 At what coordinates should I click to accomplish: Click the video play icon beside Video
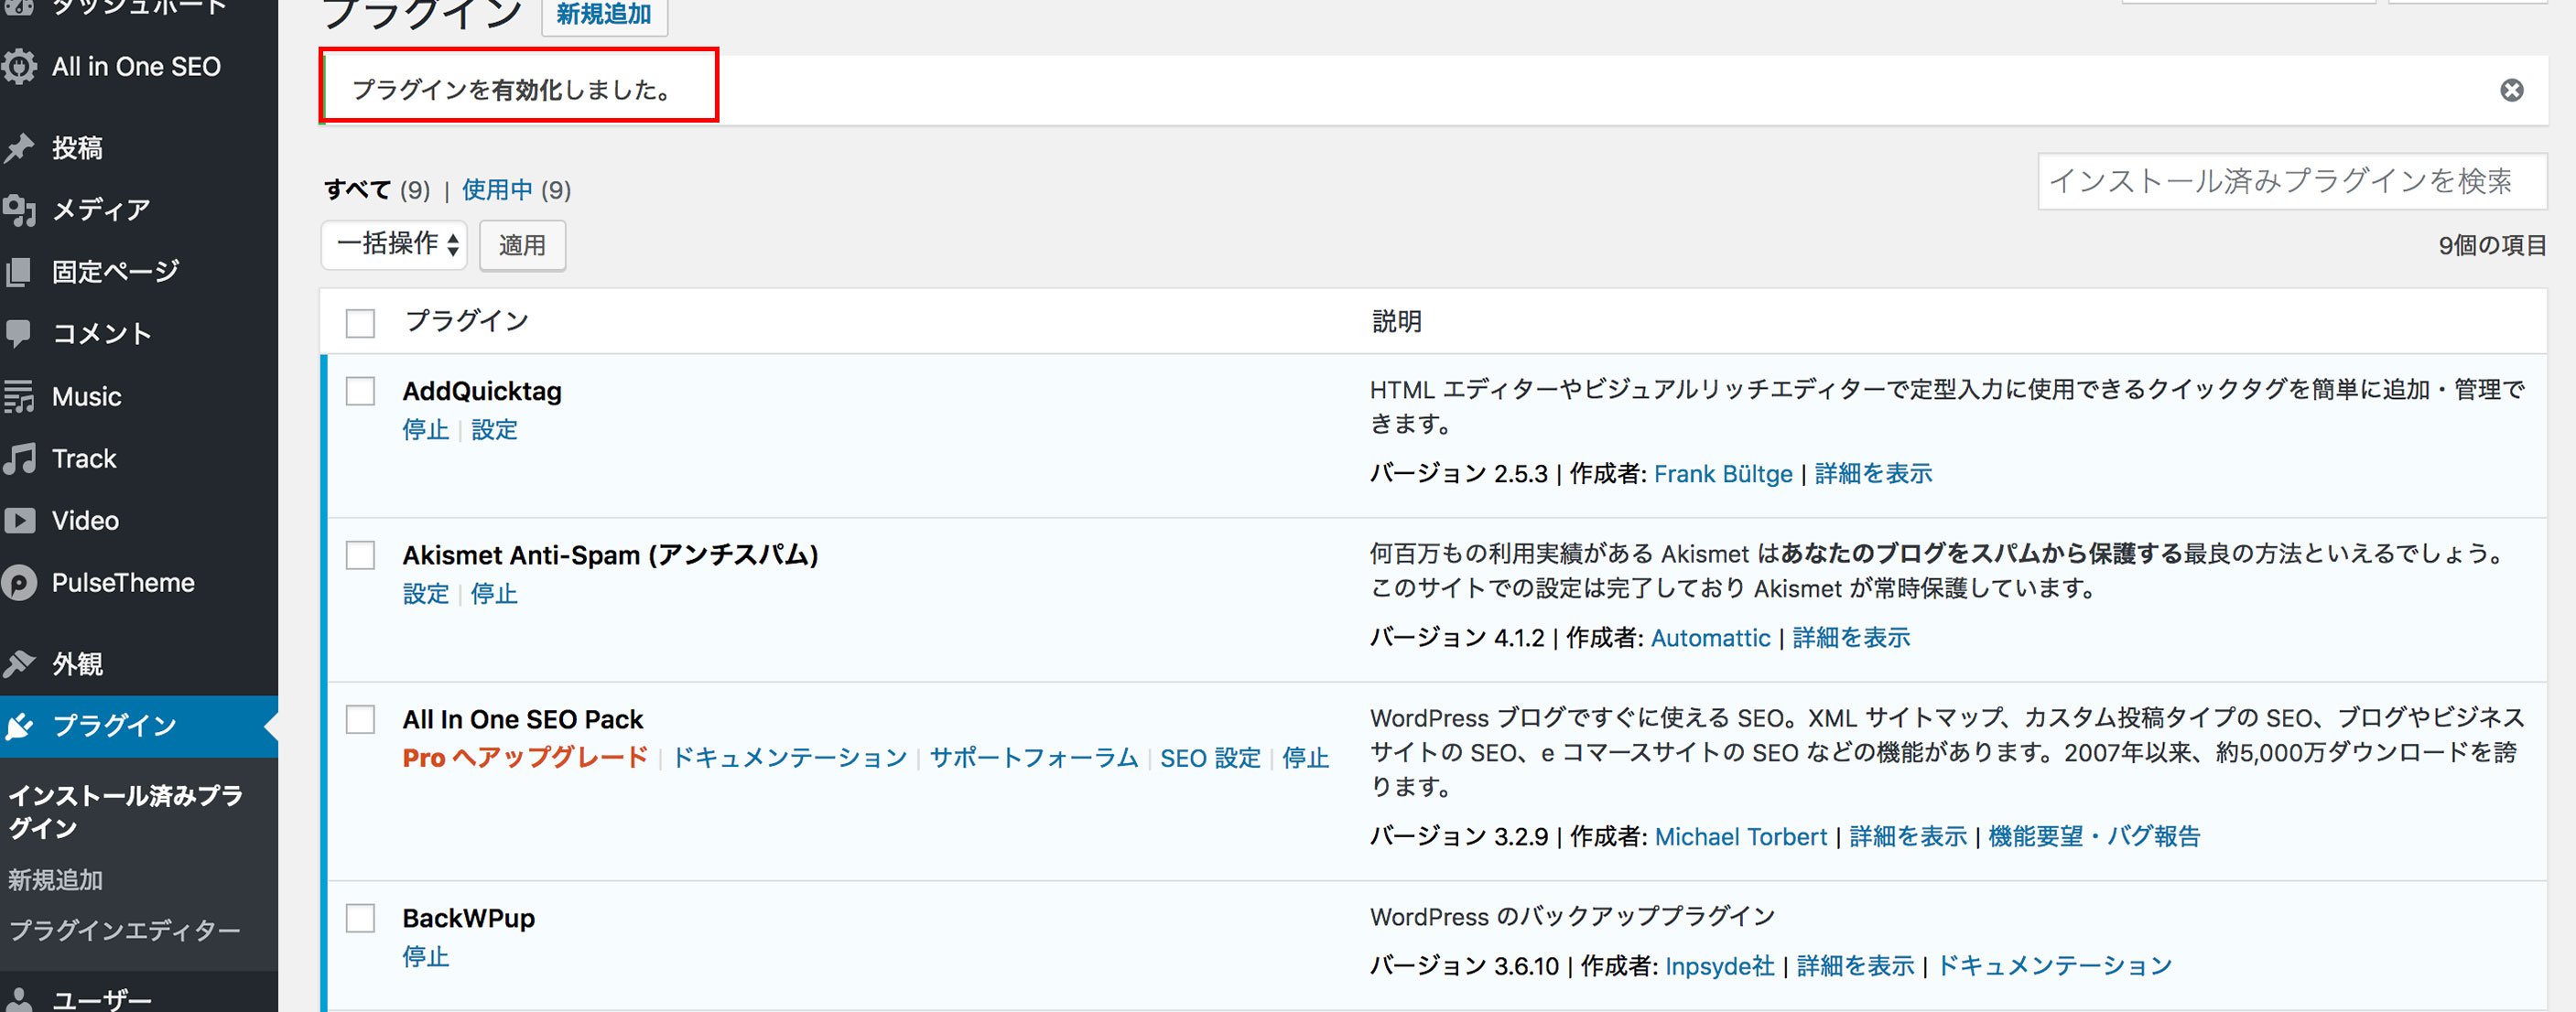click(x=18, y=520)
